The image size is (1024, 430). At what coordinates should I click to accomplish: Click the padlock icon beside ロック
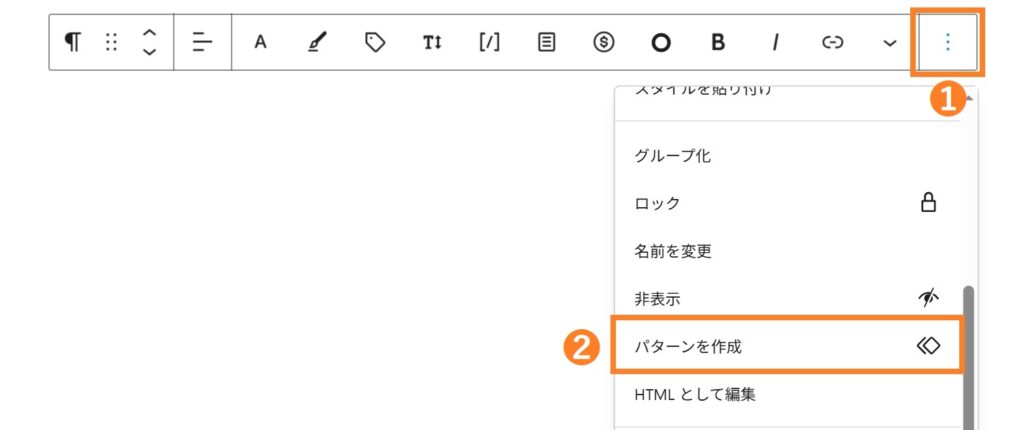(928, 203)
